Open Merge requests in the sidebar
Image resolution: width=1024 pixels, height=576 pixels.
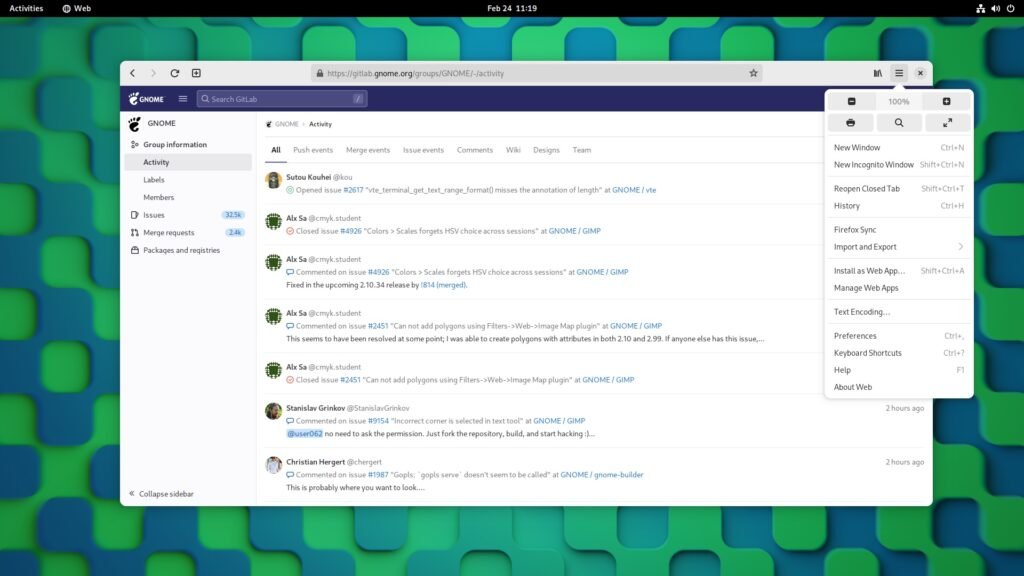click(188, 232)
